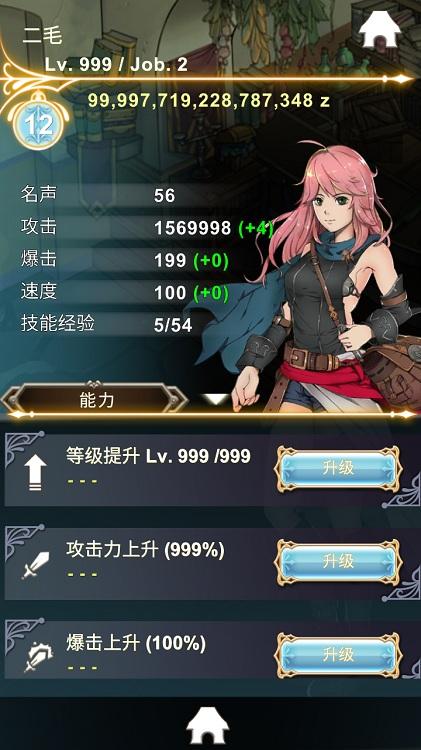Click 升级 button for 等级提升
421x750 pixels.
coord(338,469)
